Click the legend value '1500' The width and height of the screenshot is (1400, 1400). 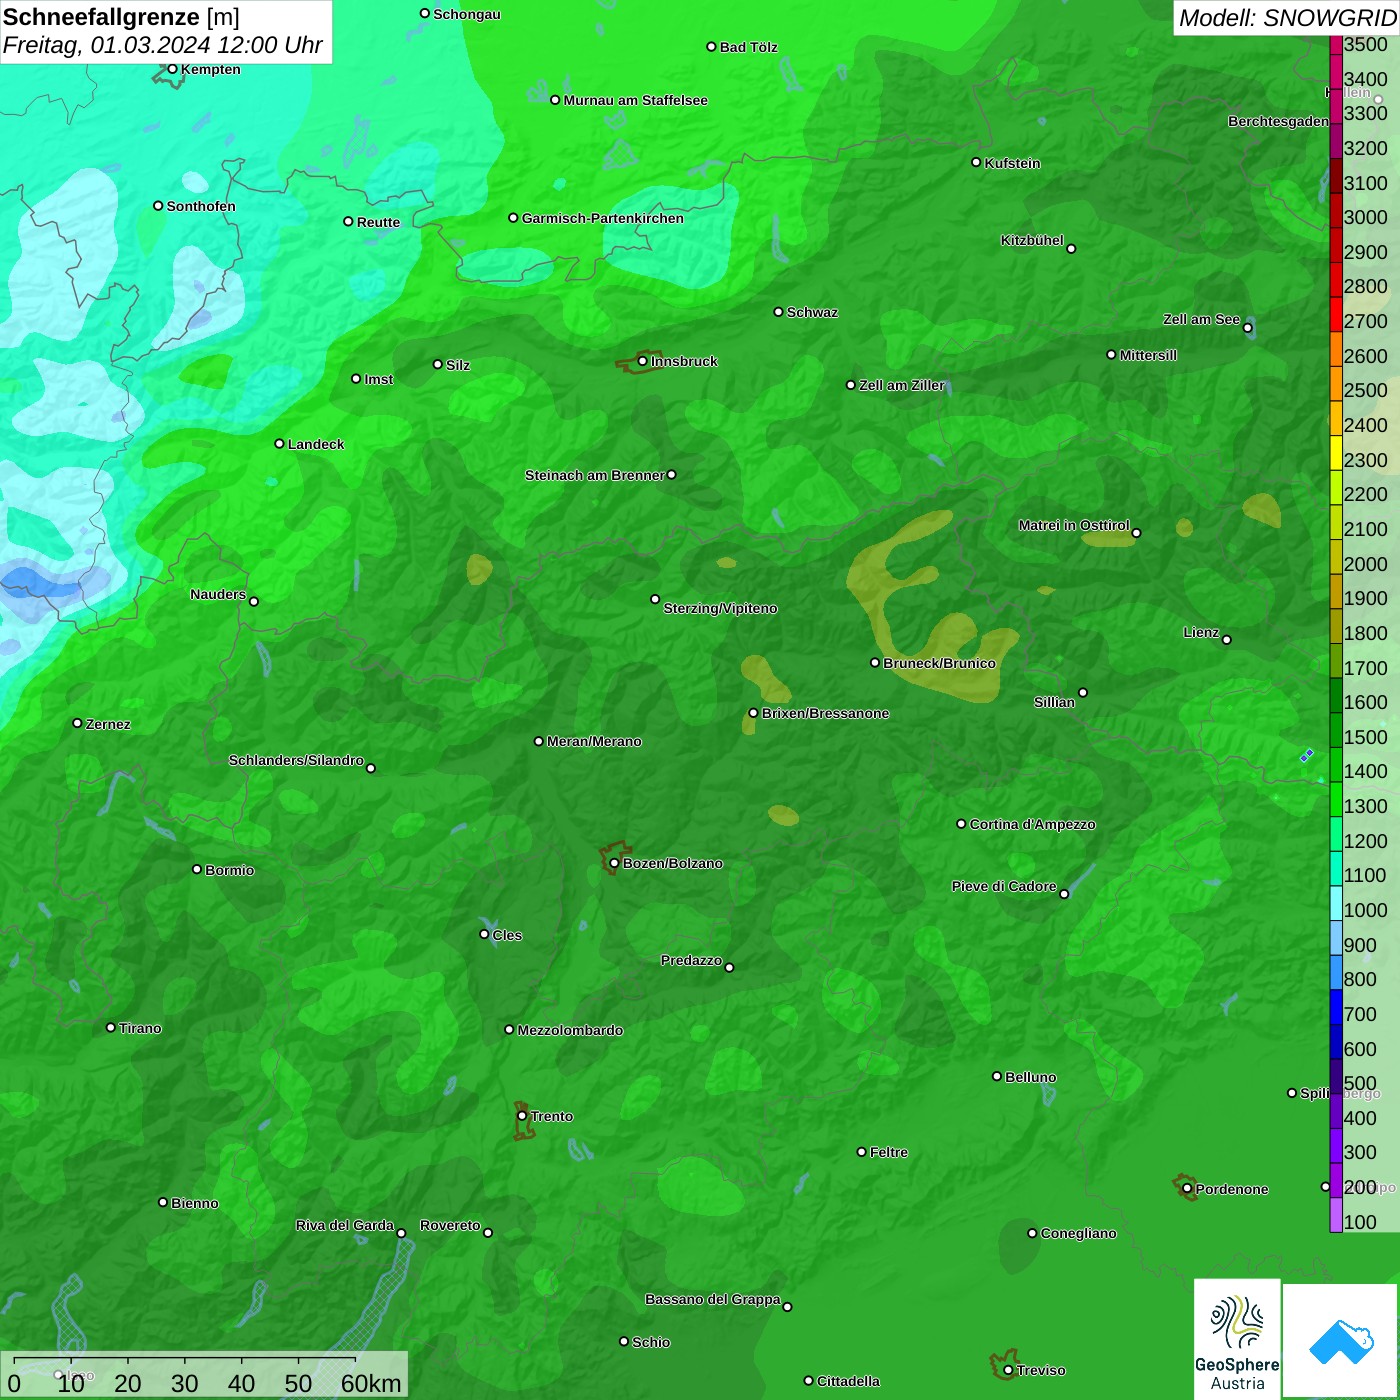1366,737
